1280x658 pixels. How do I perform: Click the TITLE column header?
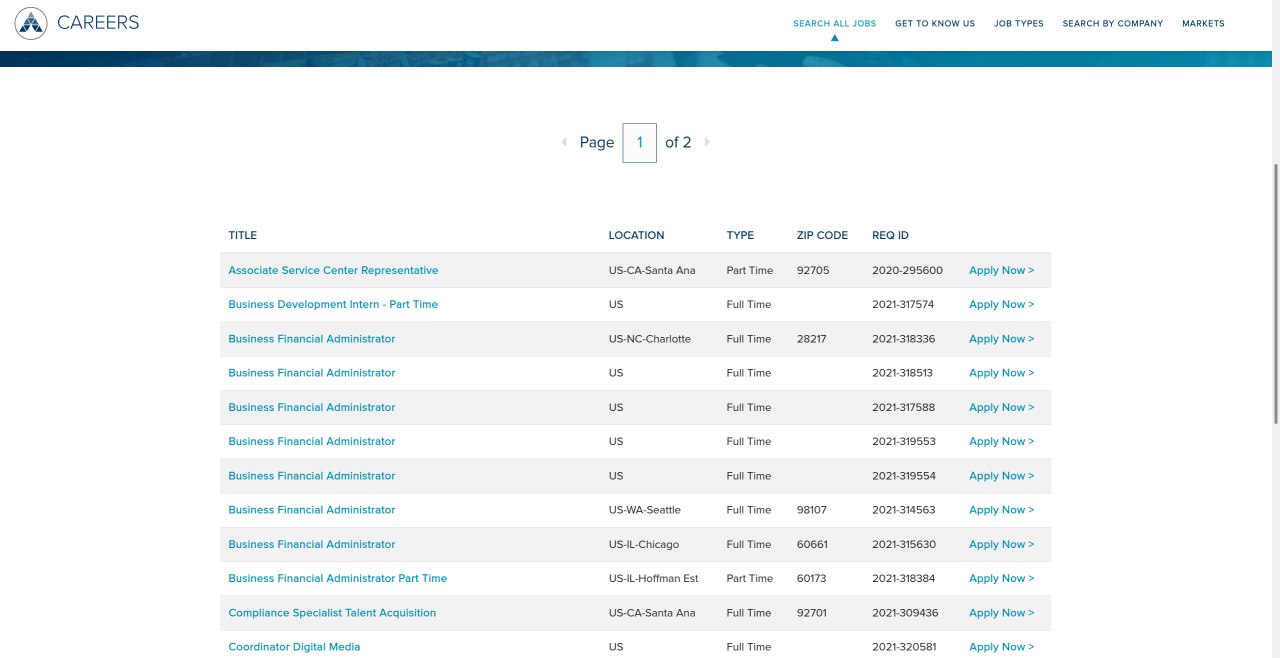click(x=242, y=236)
